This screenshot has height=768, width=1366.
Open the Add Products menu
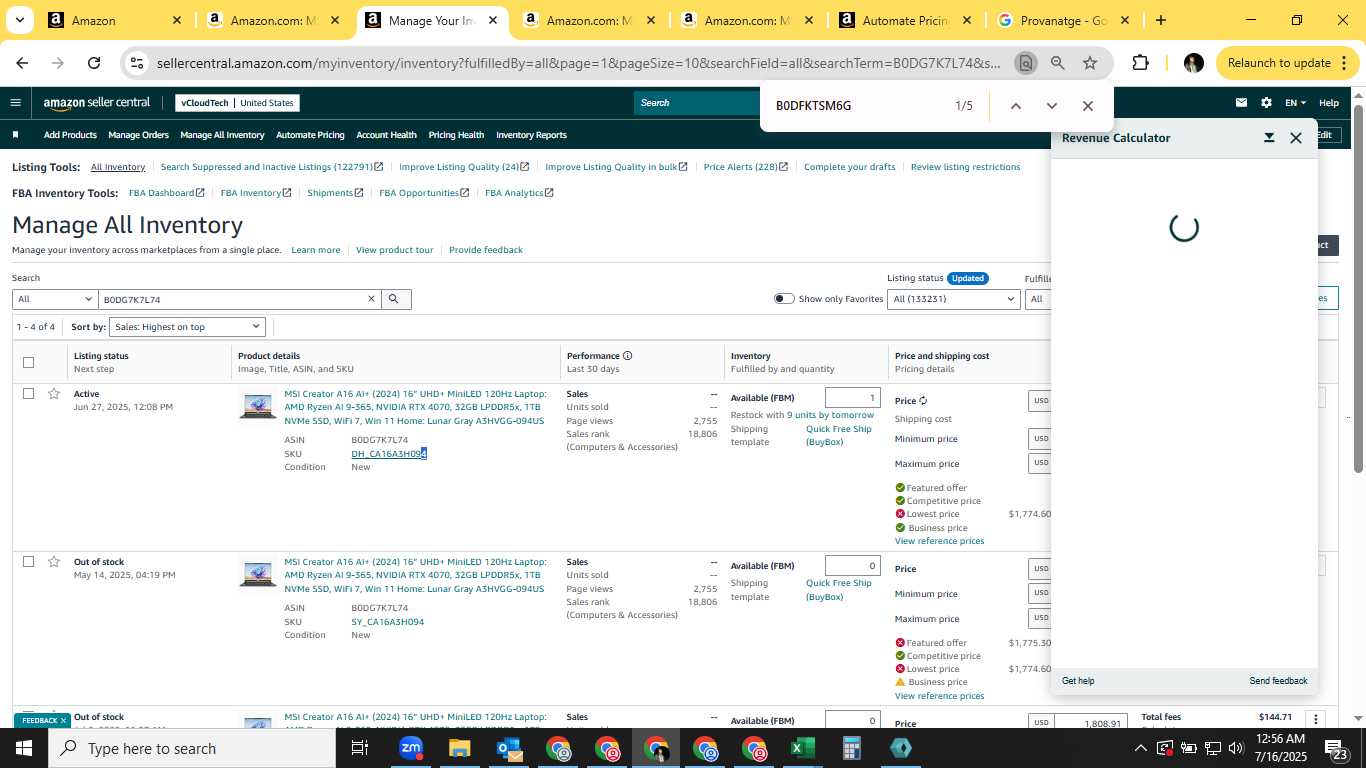point(70,135)
